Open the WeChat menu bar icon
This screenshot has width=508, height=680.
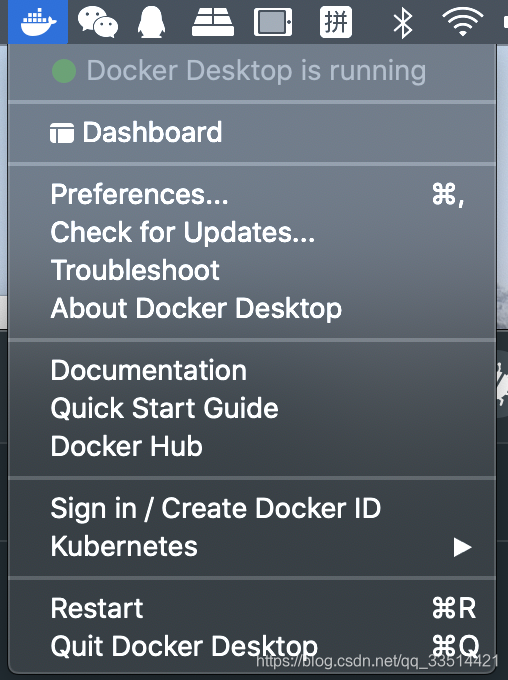[x=98, y=23]
